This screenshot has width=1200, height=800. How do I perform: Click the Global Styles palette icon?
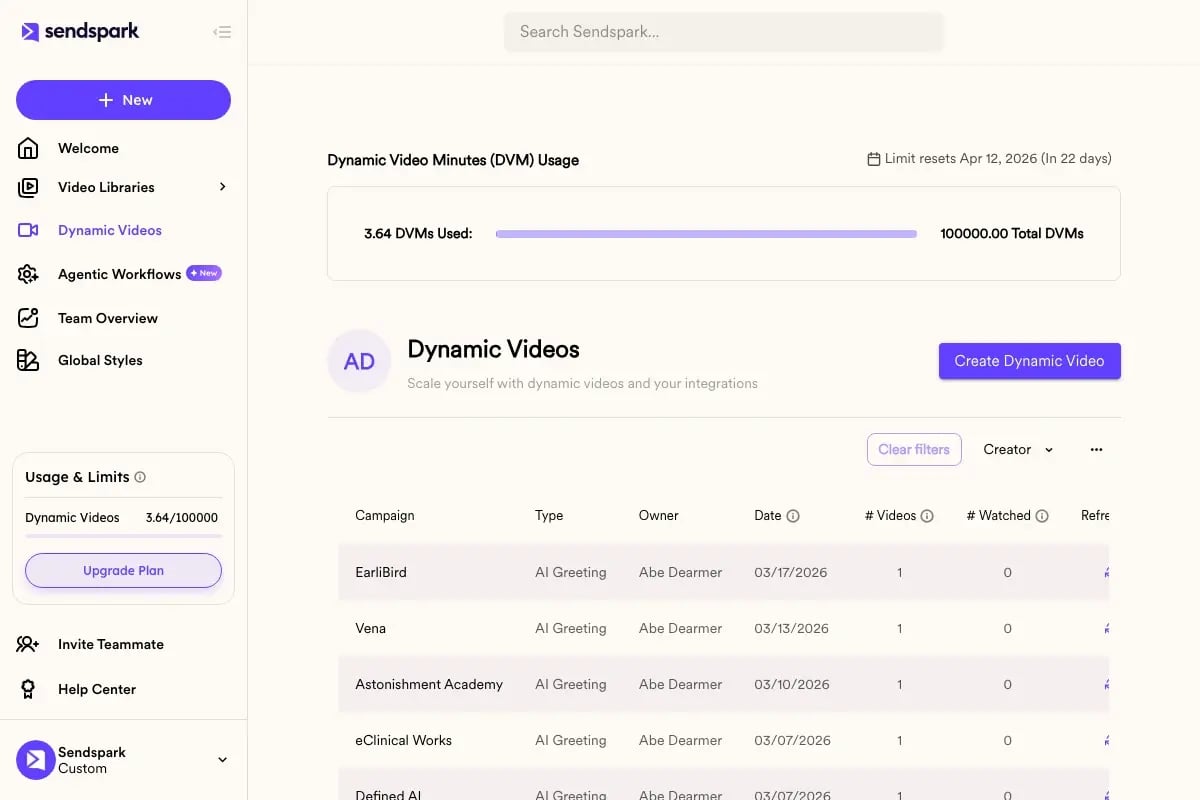tap(28, 360)
